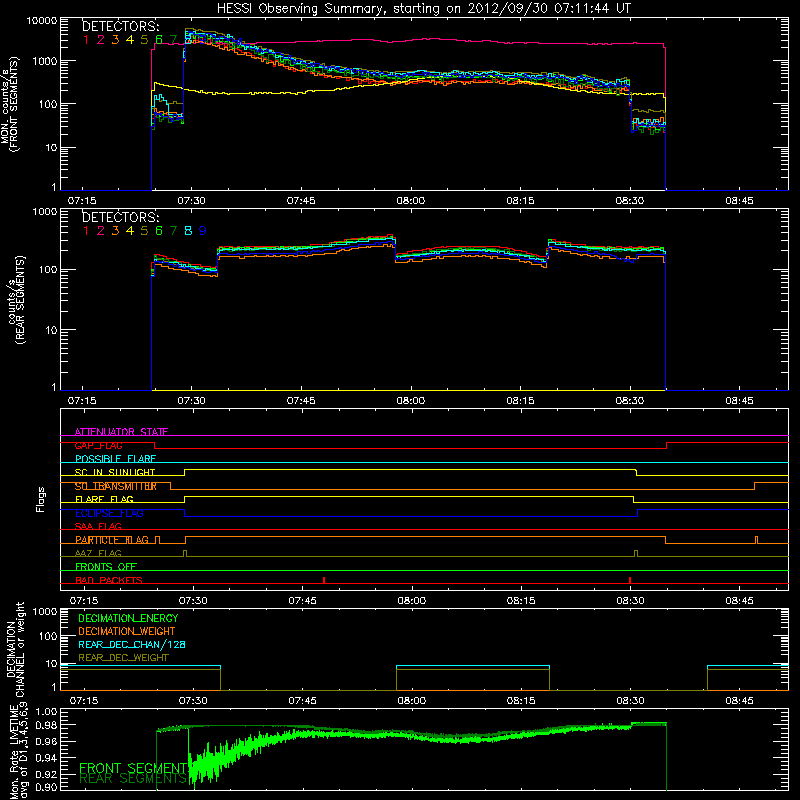
Task: Select detector 1 in the rear segments legend
Action: [x=86, y=231]
